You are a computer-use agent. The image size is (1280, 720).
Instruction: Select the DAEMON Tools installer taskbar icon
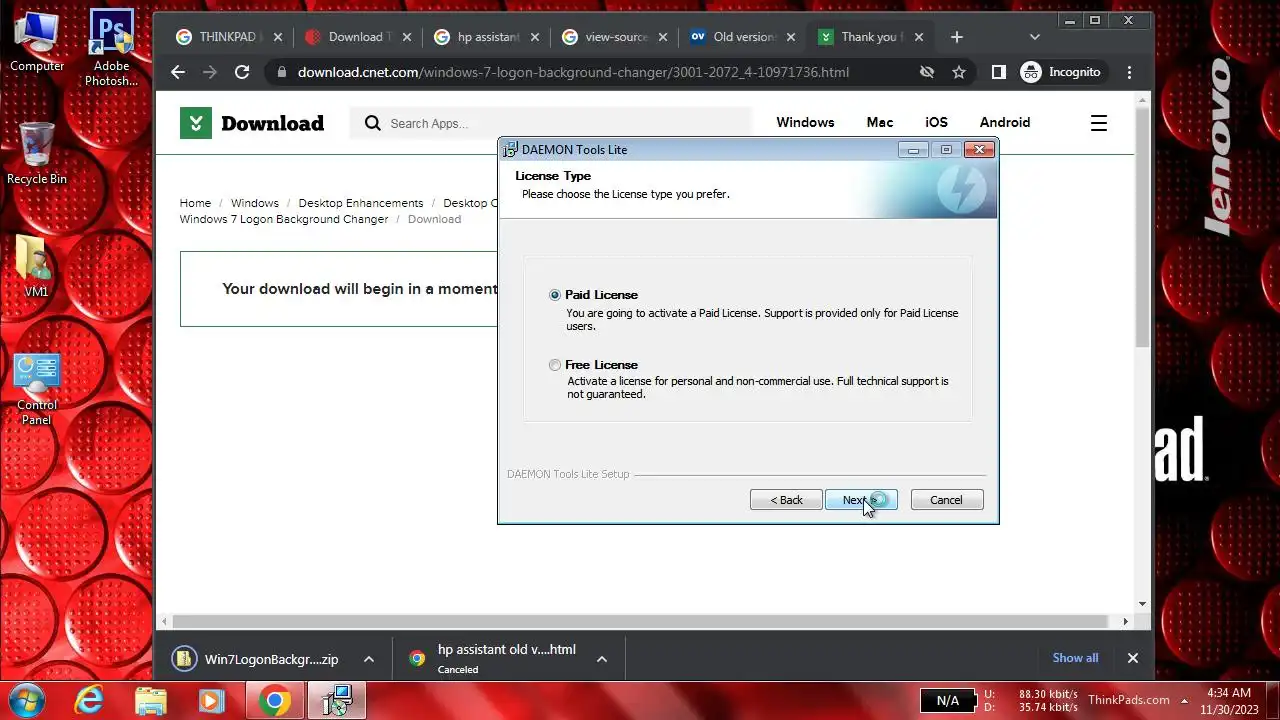pyautogui.click(x=336, y=700)
